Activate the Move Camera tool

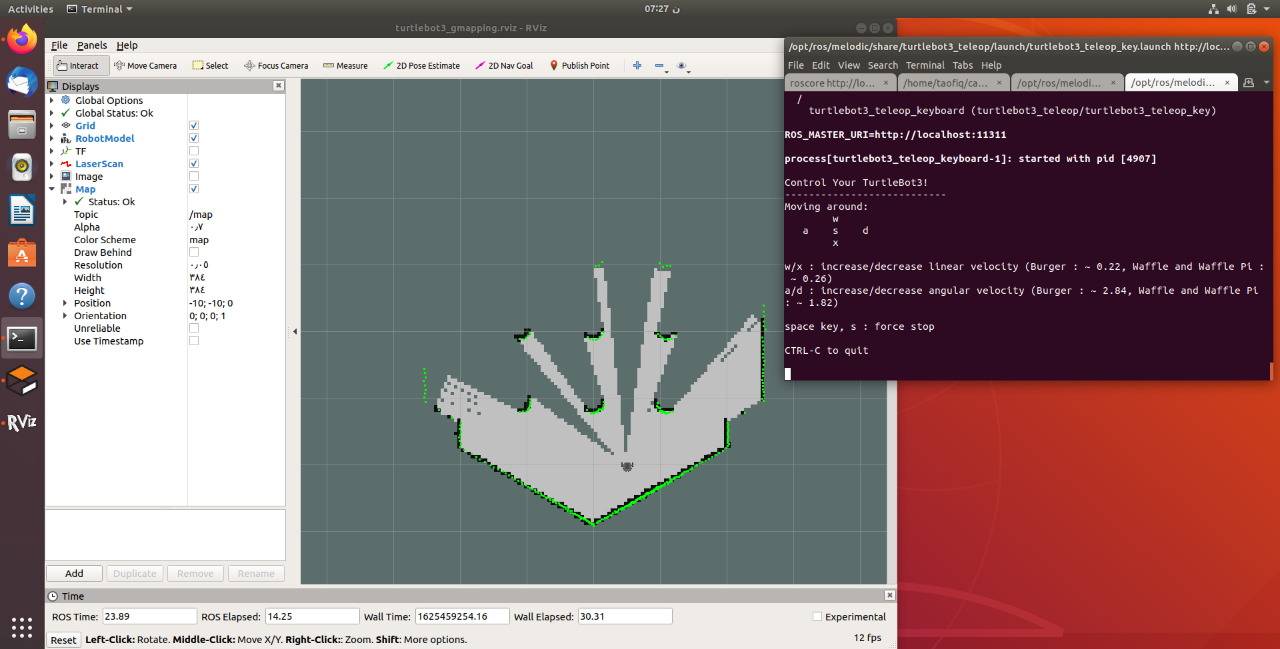tap(145, 66)
